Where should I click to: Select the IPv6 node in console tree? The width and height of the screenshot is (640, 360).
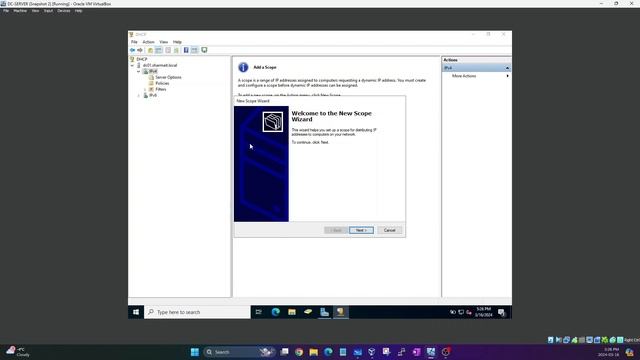tap(153, 95)
